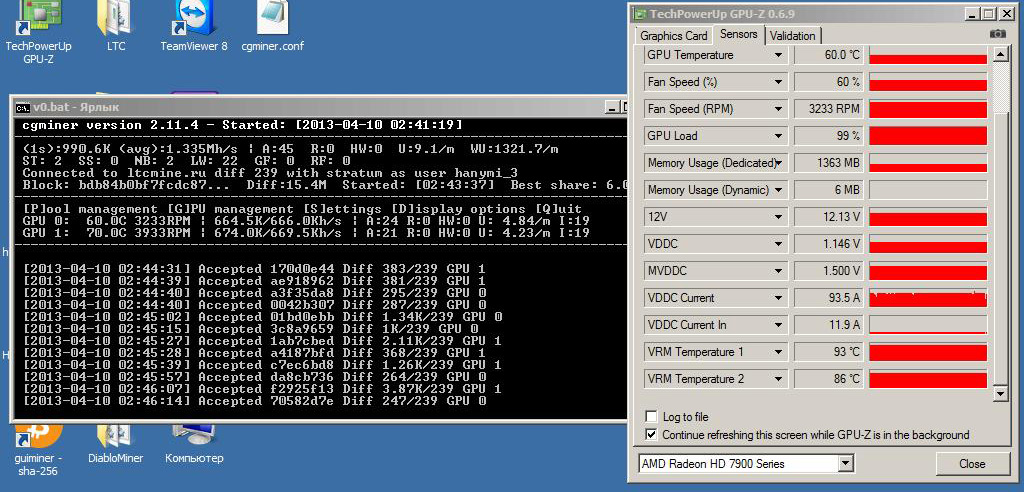Click the sensor list scrollbar down arrow
The height and width of the screenshot is (492, 1024).
pyautogui.click(x=1000, y=393)
